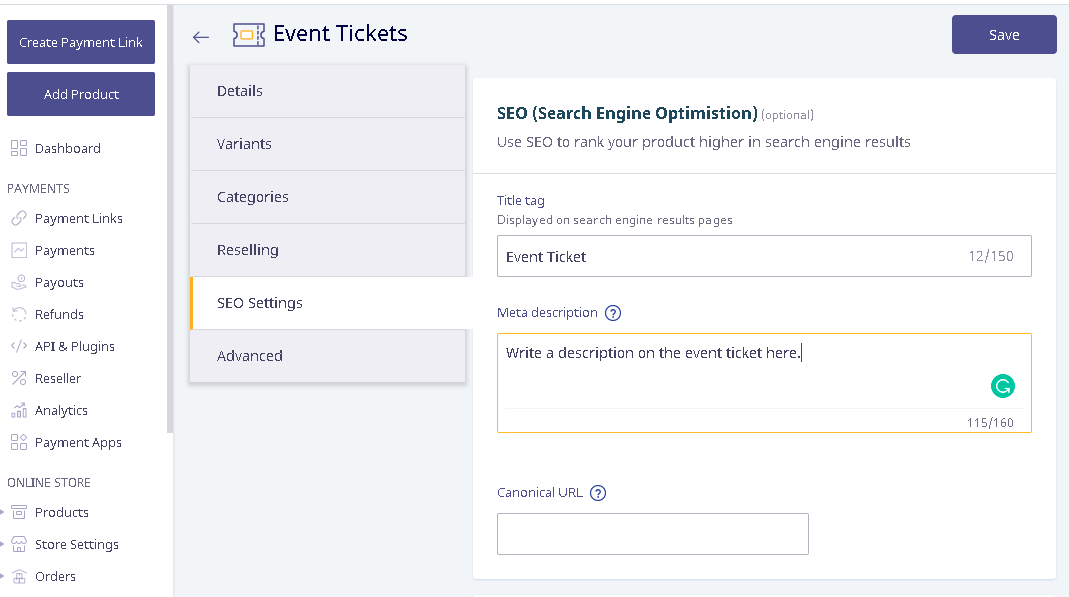
Task: Switch to the Advanced tab
Action: click(328, 356)
